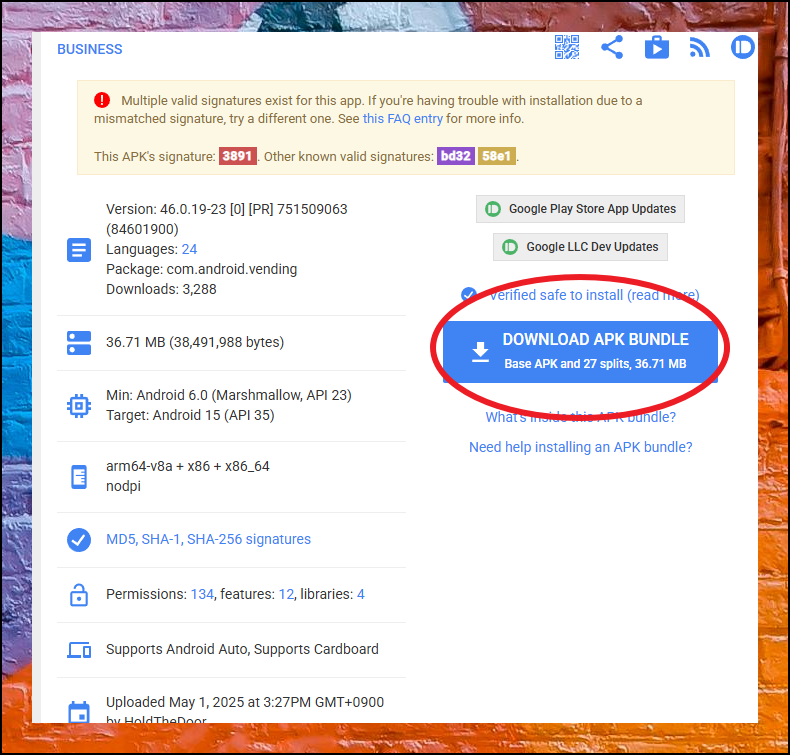Click the share icon
The width and height of the screenshot is (790, 755).
pos(612,47)
